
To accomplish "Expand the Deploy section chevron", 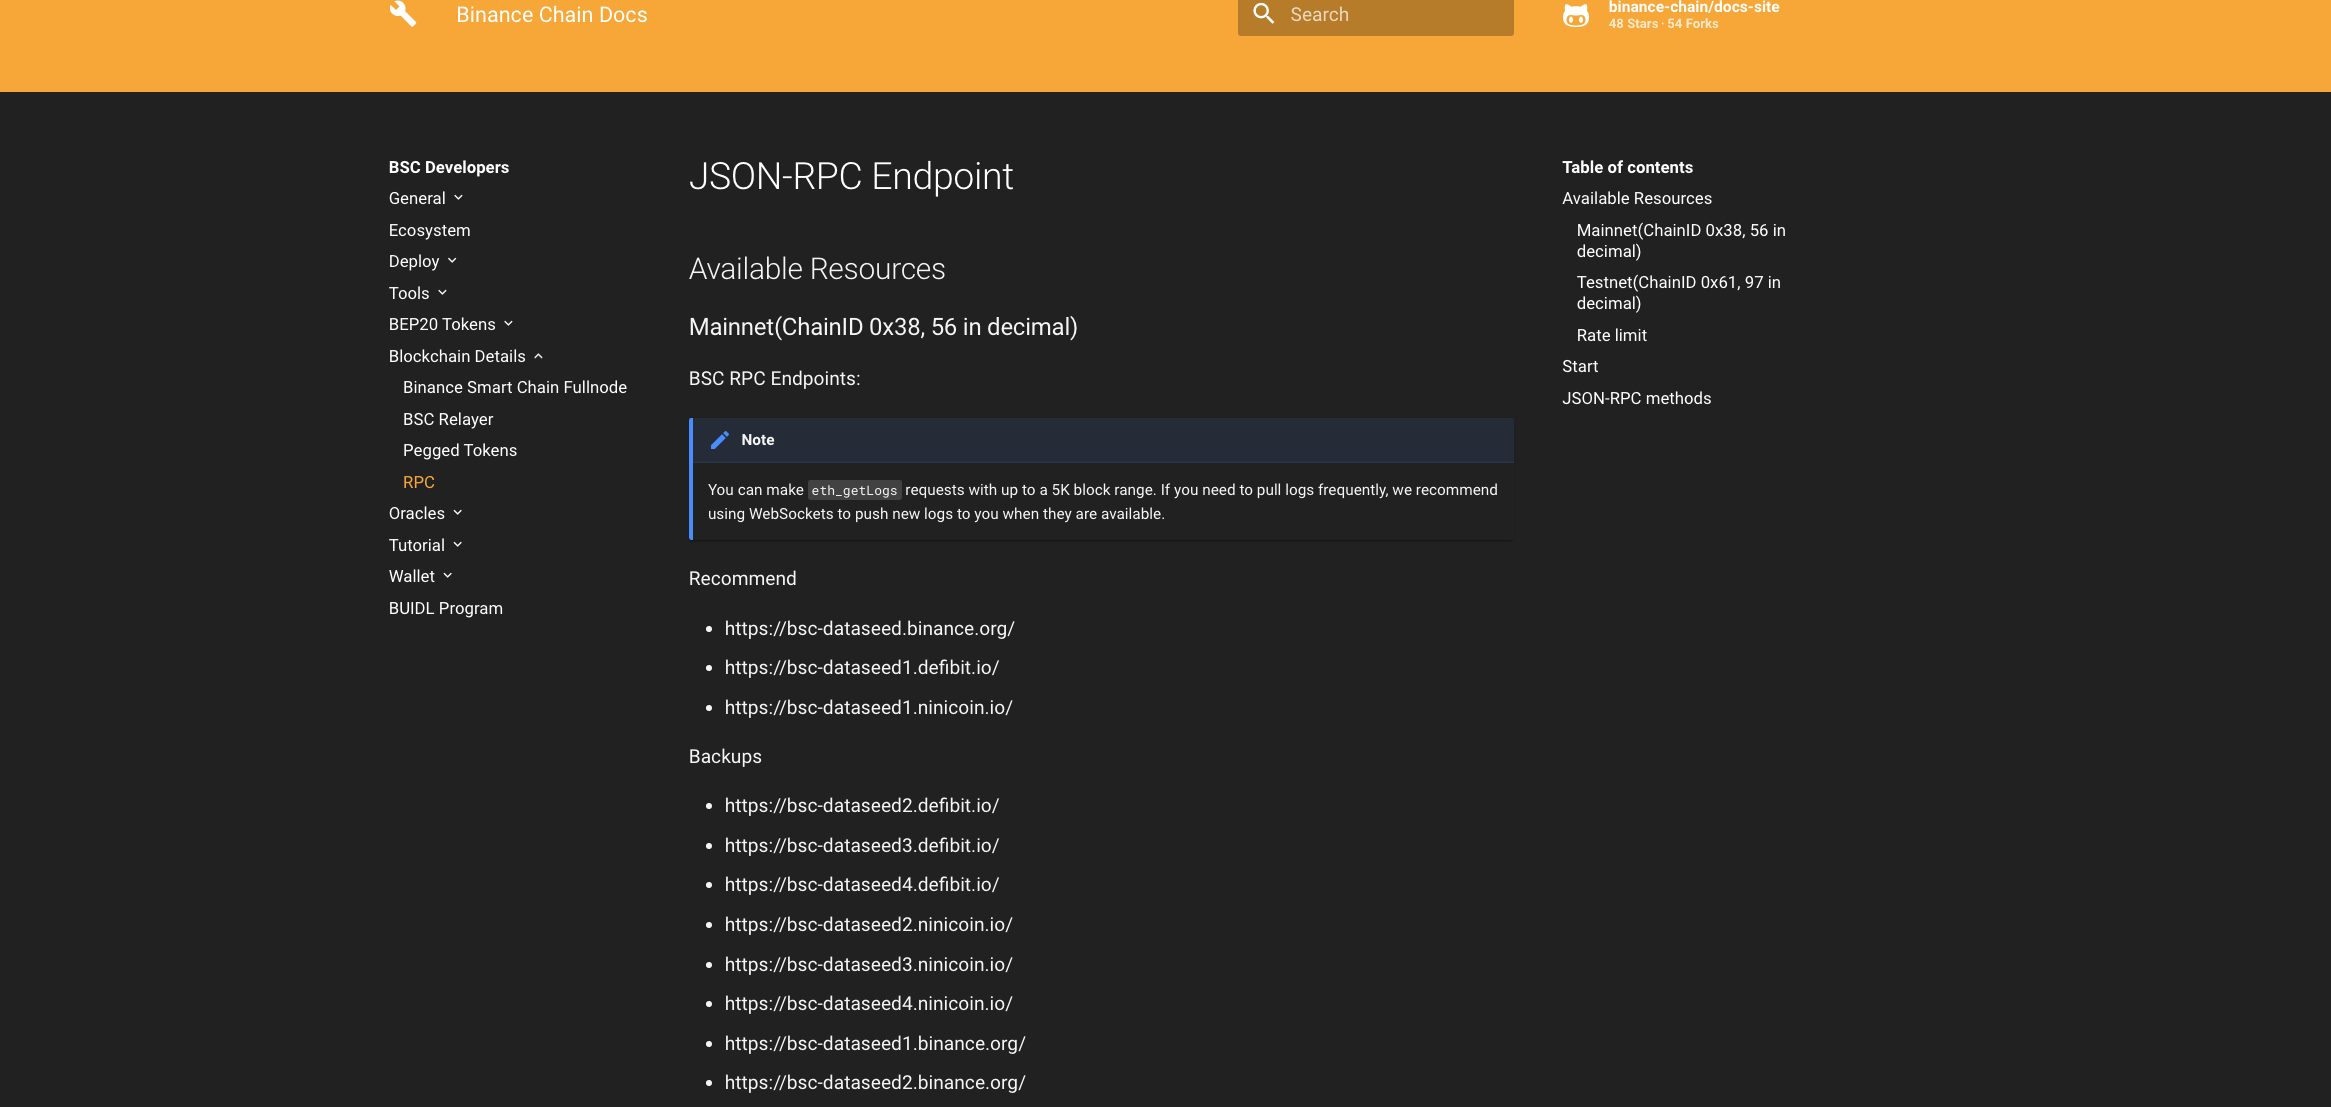I will [x=452, y=261].
